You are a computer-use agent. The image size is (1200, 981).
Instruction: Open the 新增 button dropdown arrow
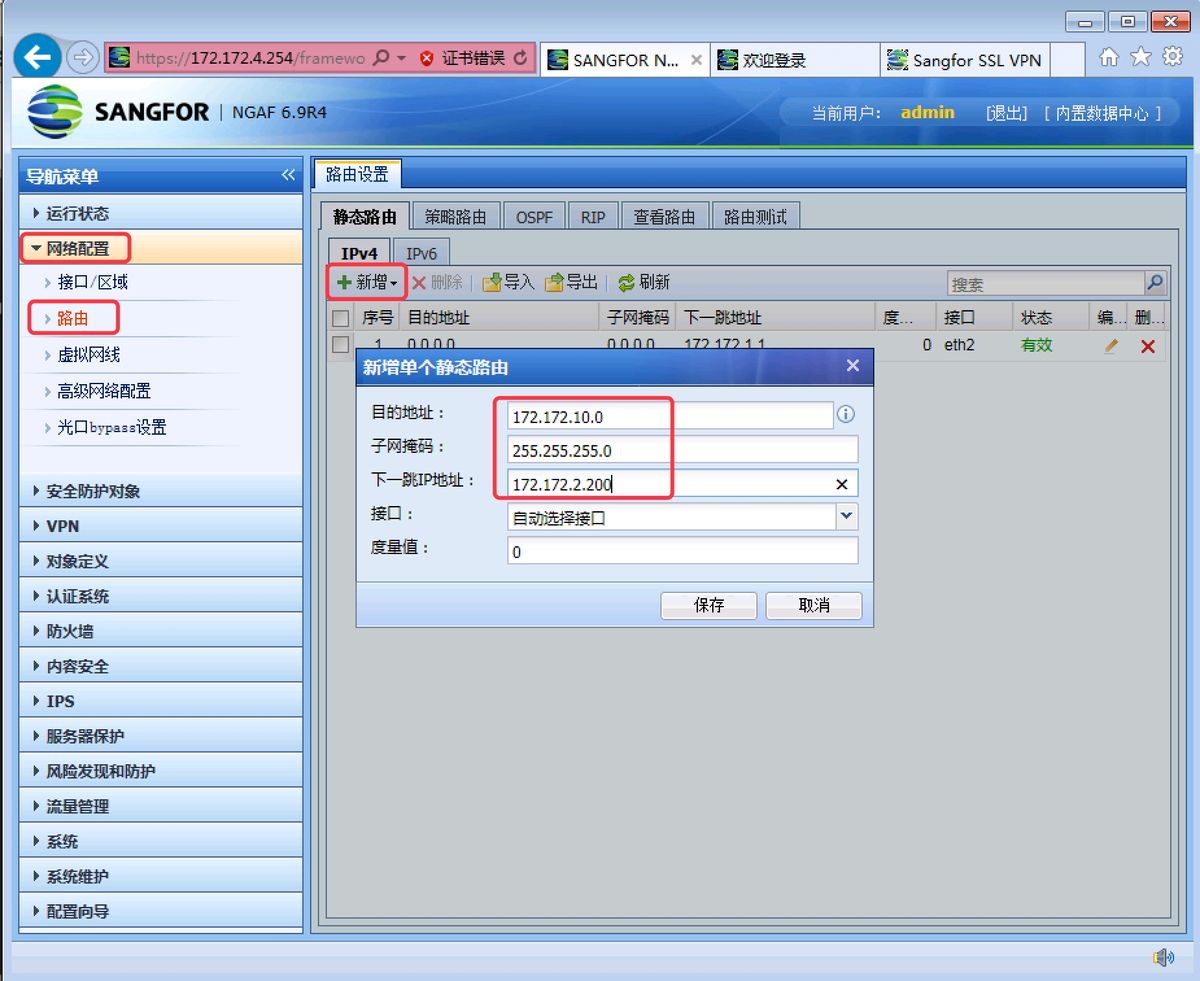(393, 282)
